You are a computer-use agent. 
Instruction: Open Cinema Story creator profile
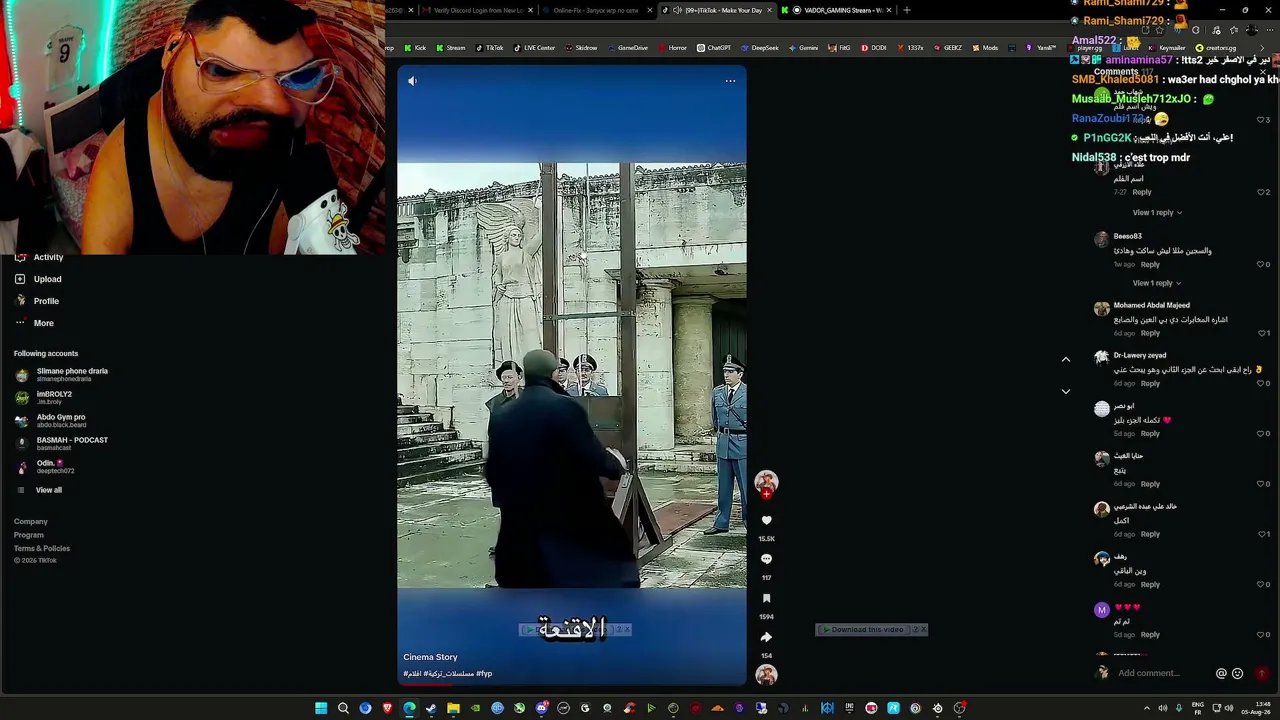click(430, 657)
